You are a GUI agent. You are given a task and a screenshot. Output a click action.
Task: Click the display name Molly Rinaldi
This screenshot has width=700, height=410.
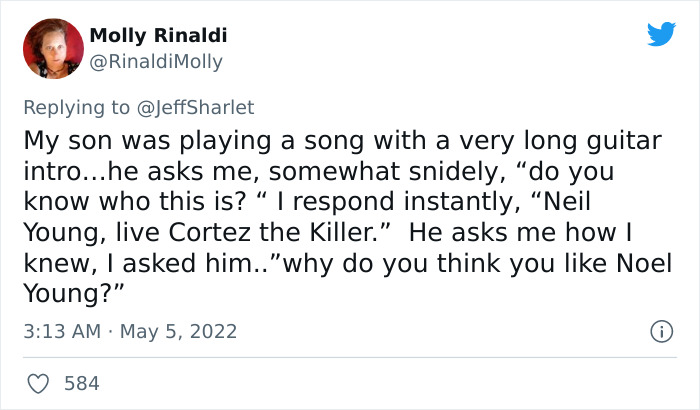[x=158, y=36]
